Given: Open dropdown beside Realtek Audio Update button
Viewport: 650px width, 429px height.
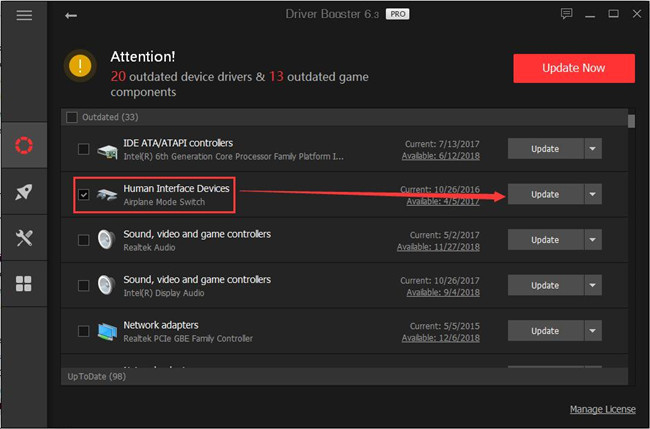Looking at the screenshot, I should [593, 240].
